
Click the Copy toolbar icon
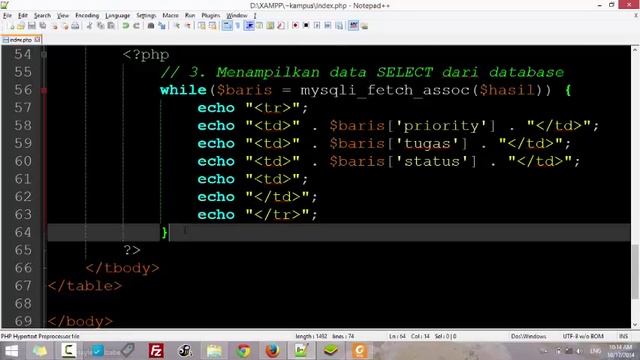coord(100,26)
